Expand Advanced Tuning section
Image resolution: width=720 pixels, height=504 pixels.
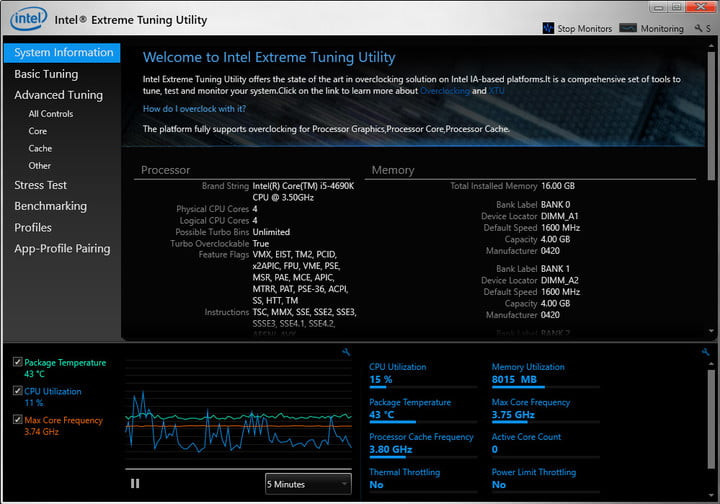click(58, 95)
